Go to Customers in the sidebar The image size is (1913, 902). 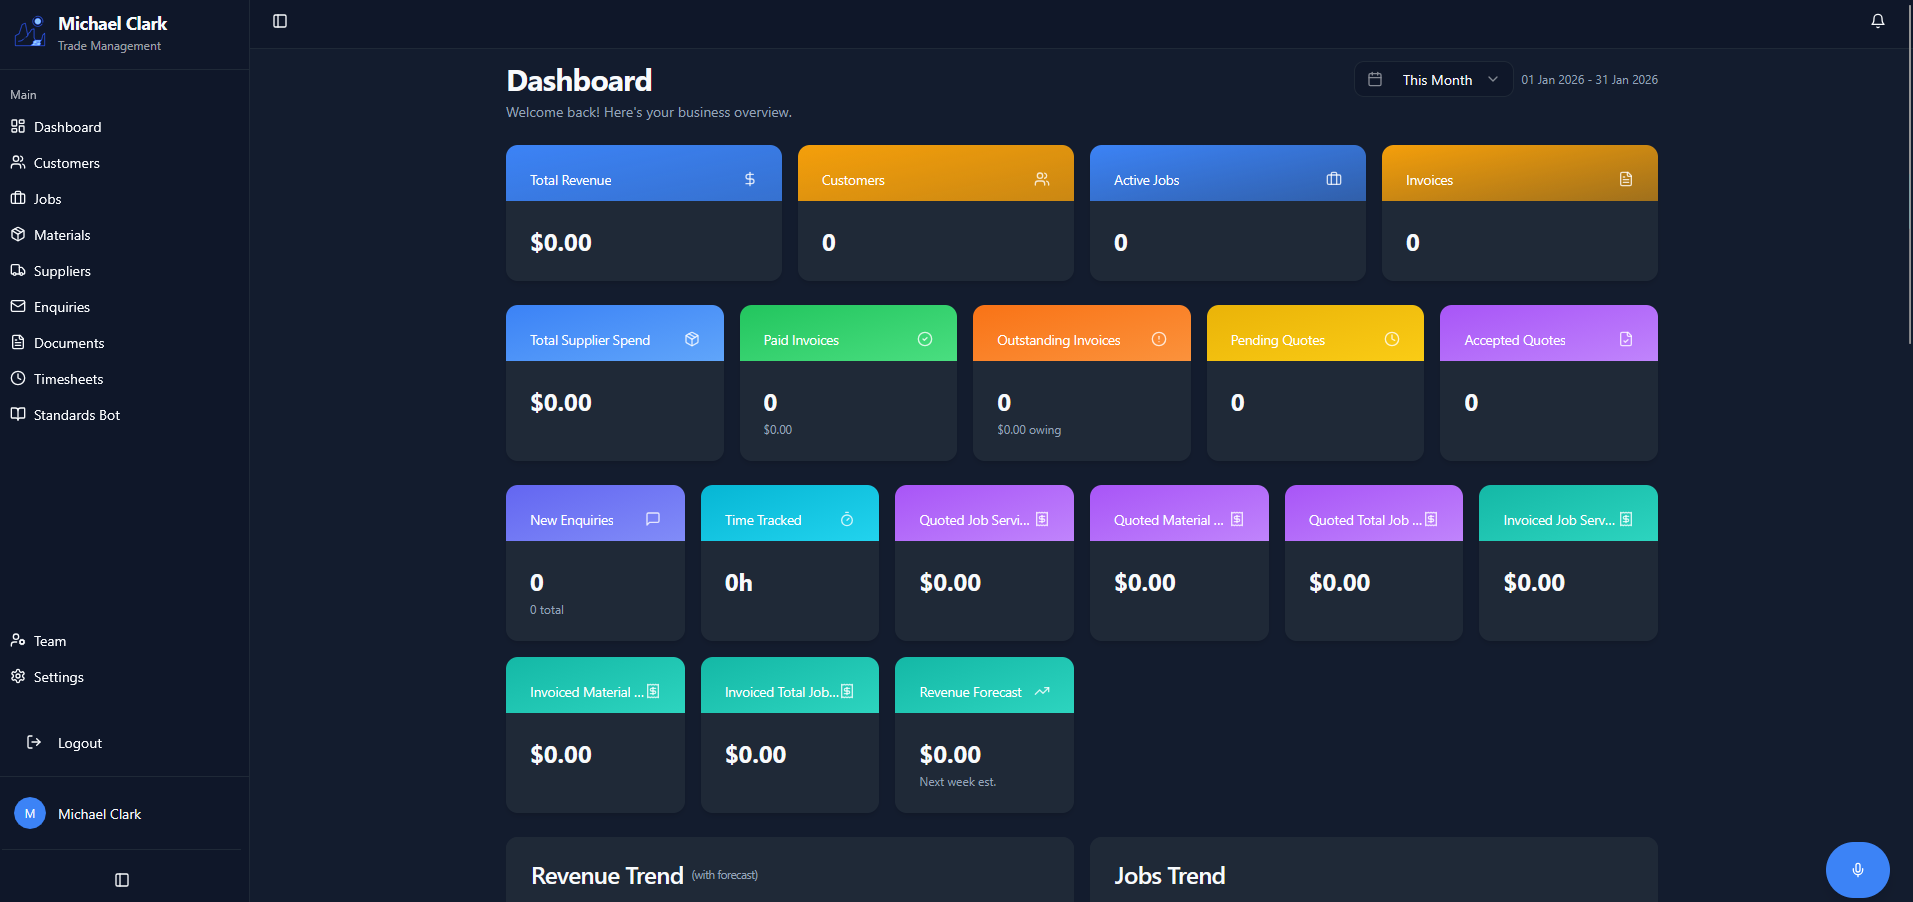click(67, 163)
